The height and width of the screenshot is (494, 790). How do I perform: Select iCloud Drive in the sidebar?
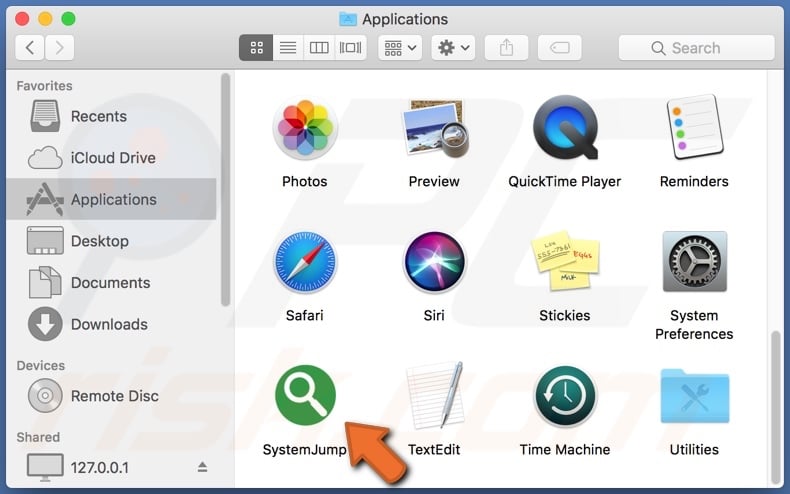111,158
